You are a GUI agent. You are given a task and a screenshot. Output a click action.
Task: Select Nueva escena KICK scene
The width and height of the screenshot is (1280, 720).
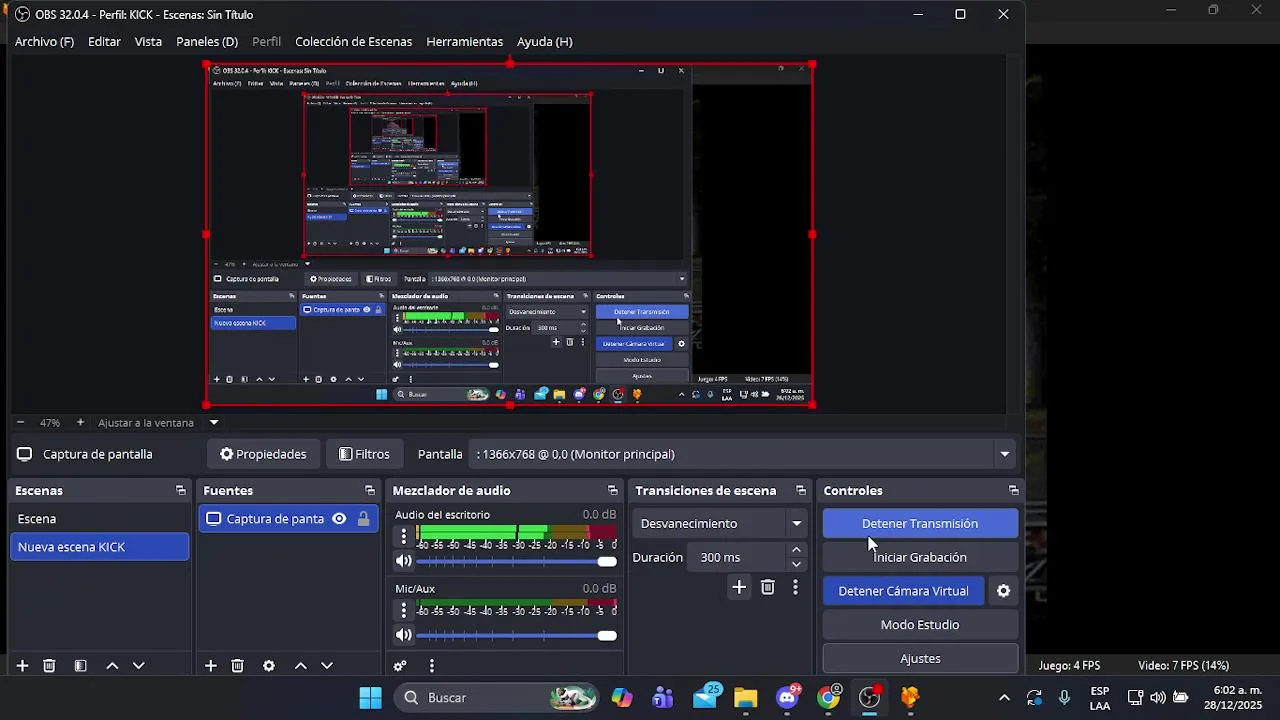point(99,547)
